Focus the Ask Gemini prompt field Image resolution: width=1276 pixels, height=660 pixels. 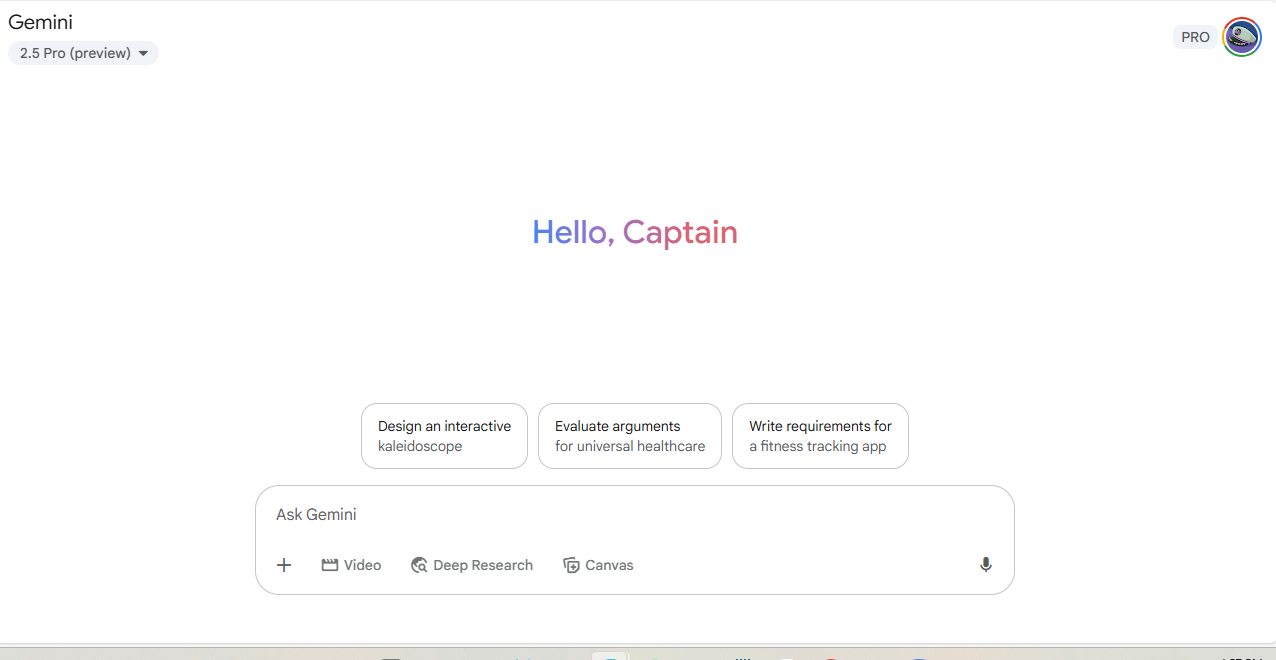pos(635,515)
